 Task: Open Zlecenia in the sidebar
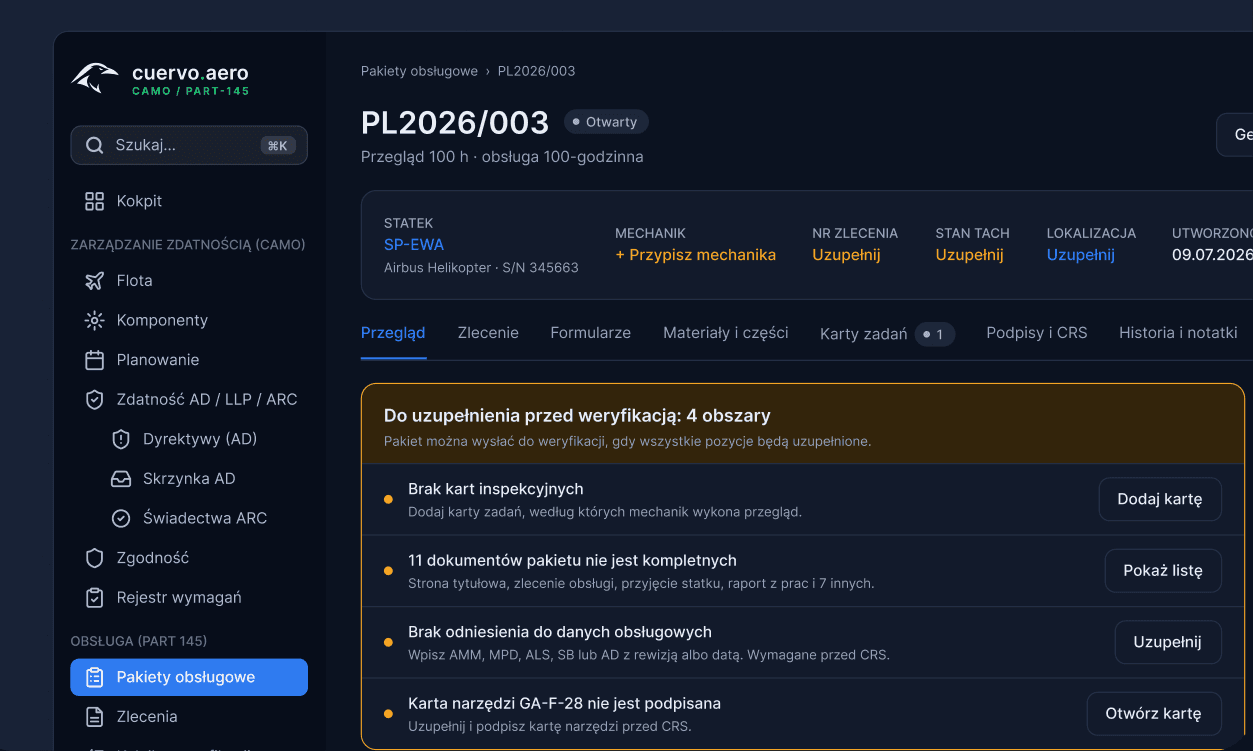click(189, 717)
